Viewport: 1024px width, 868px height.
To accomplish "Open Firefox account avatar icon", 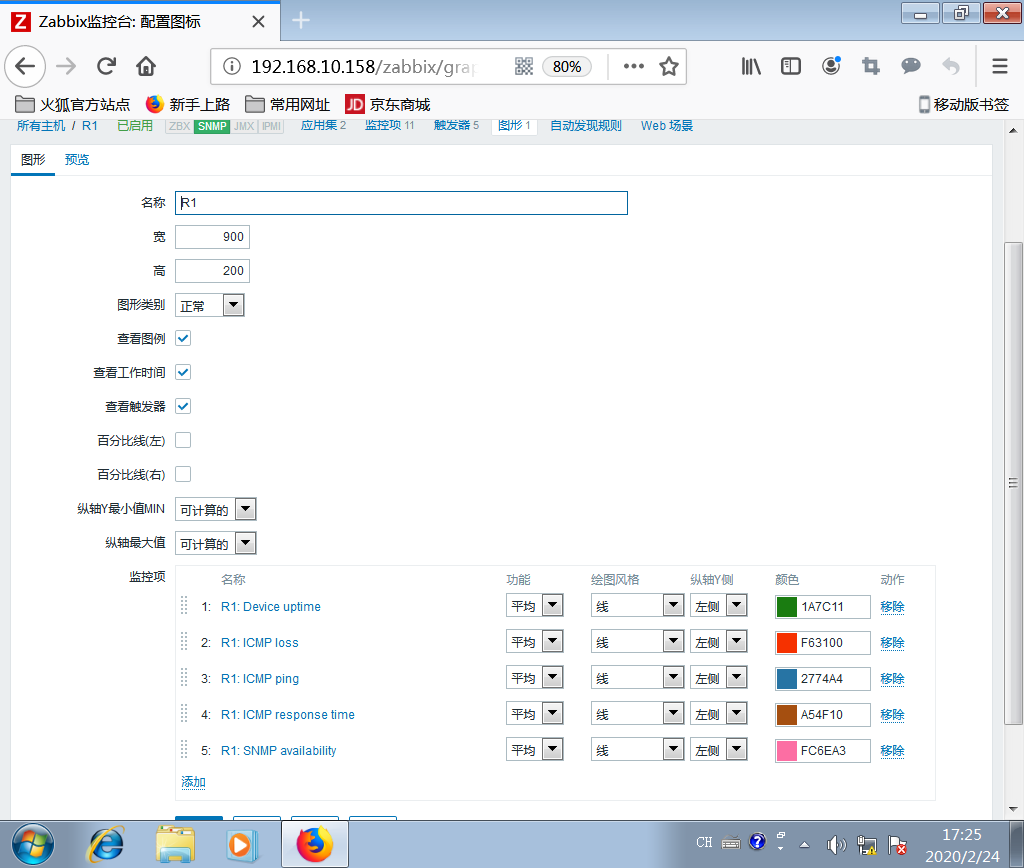I will [x=831, y=66].
